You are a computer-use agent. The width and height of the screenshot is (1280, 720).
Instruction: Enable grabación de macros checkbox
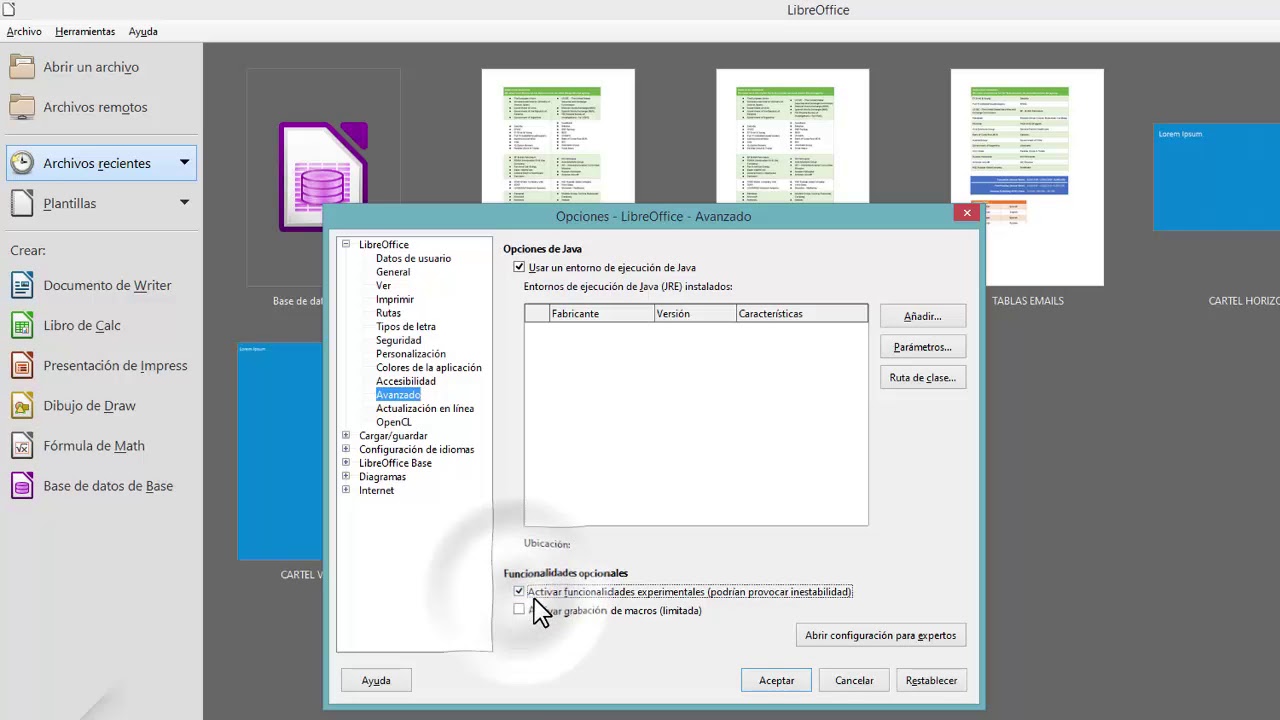tap(519, 610)
